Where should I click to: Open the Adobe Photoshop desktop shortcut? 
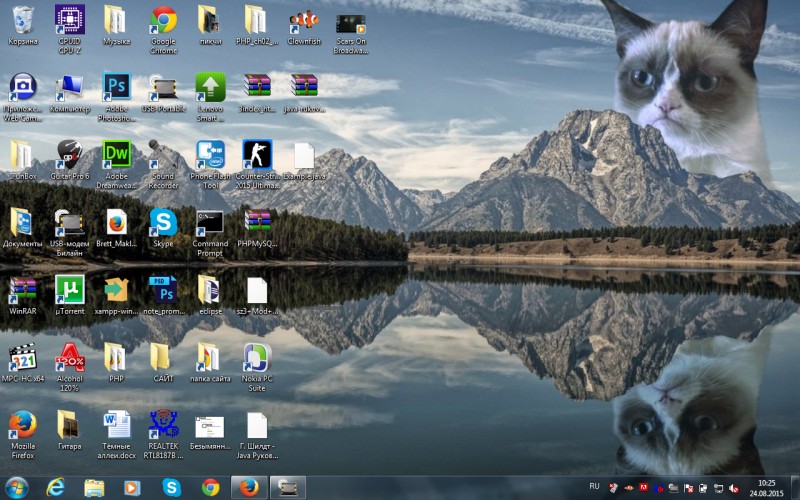pyautogui.click(x=116, y=87)
